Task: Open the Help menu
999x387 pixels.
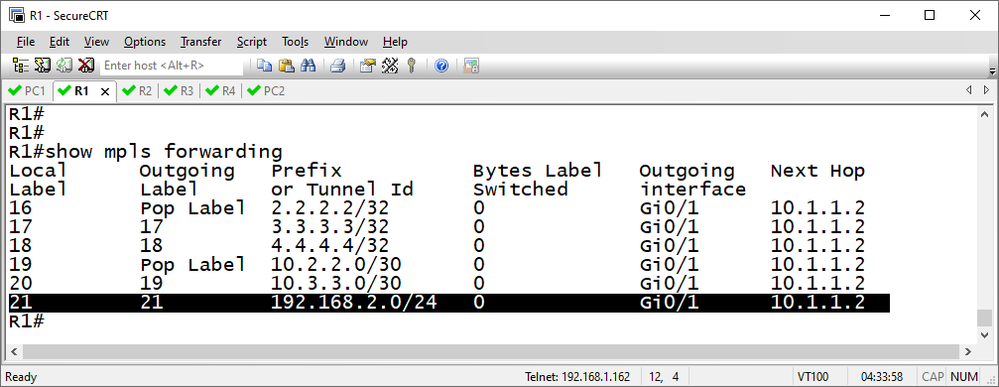Action: point(395,42)
